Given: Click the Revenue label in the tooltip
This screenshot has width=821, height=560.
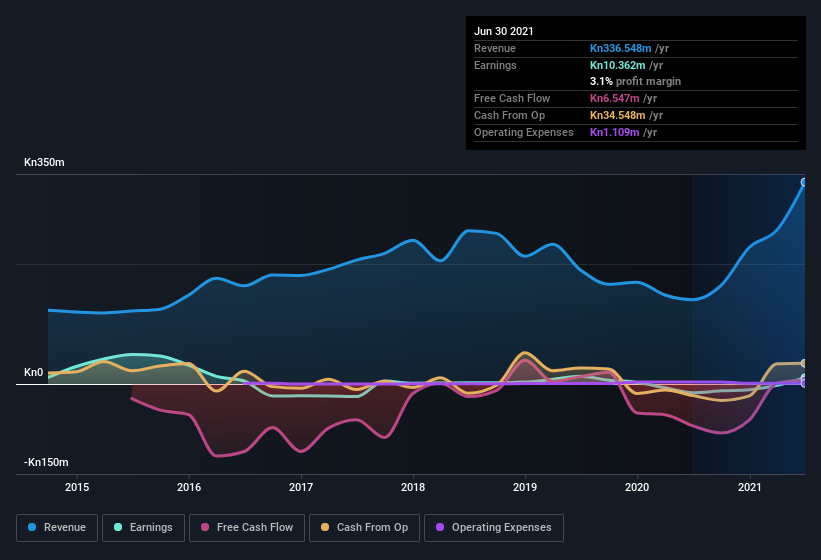Looking at the screenshot, I should (495, 48).
